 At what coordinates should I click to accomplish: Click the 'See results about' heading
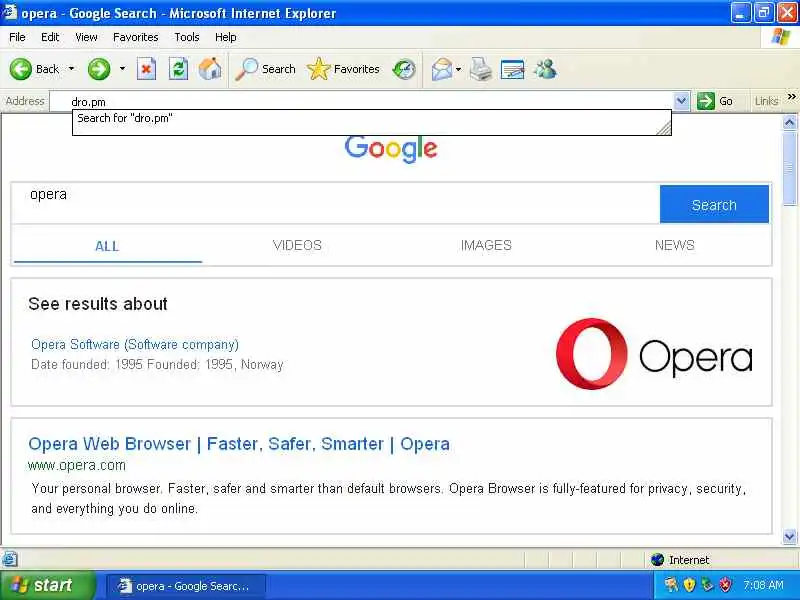click(x=98, y=304)
